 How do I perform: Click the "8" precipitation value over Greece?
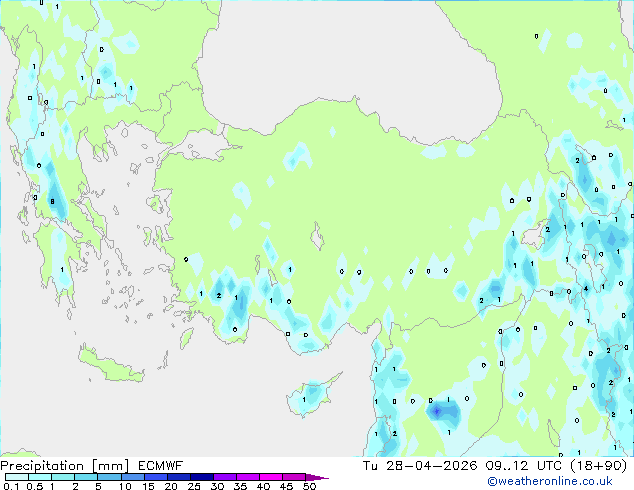tap(52, 201)
